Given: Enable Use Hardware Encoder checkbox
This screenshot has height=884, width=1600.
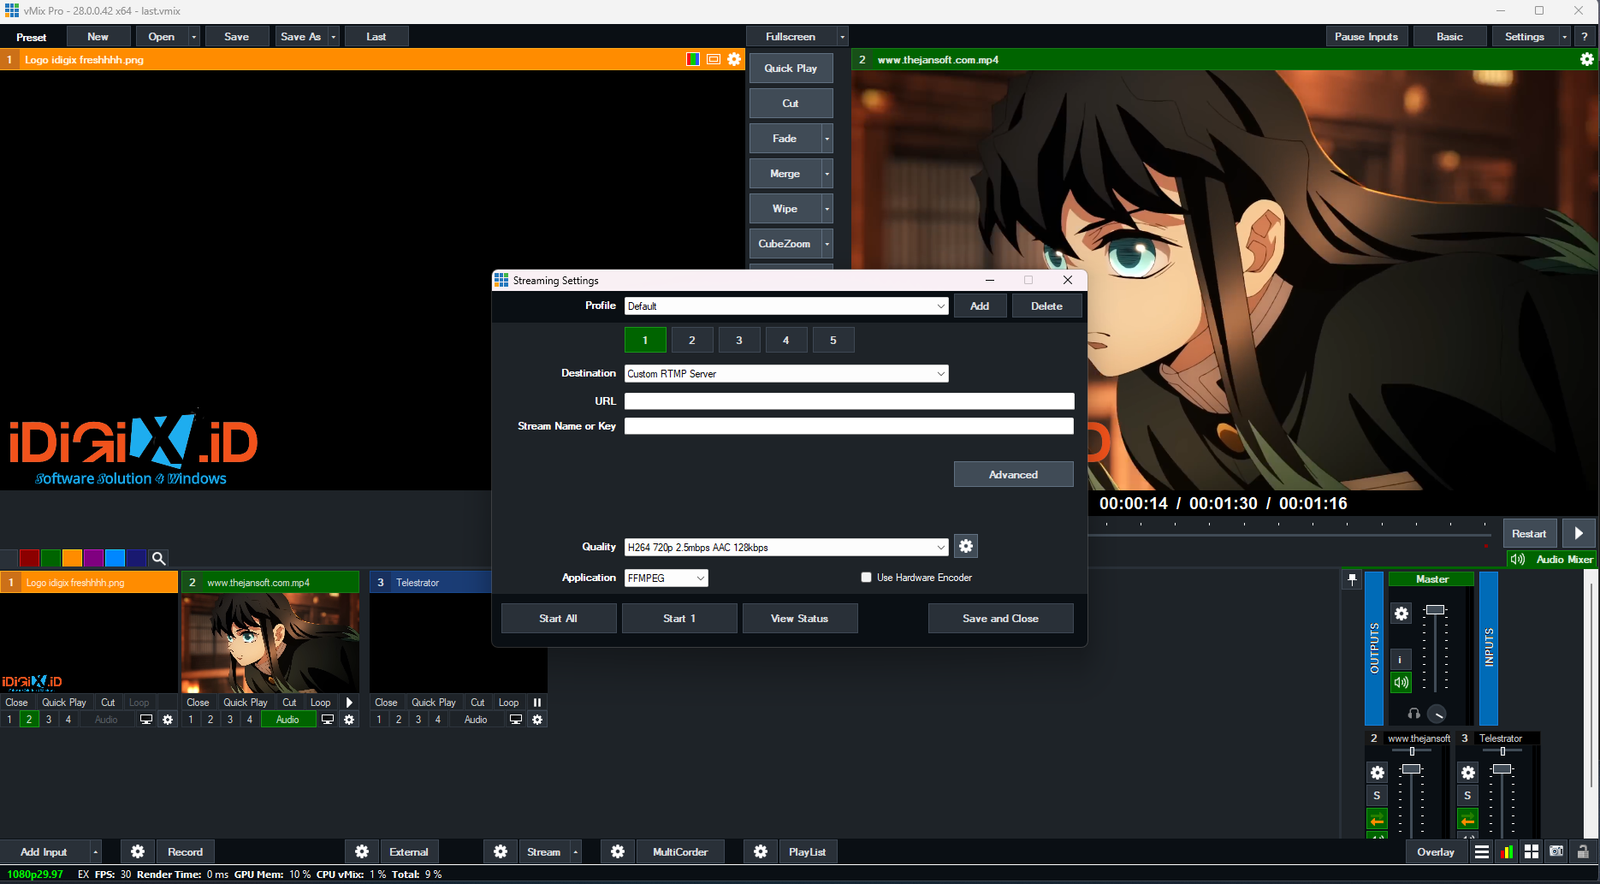Looking at the screenshot, I should pos(866,577).
